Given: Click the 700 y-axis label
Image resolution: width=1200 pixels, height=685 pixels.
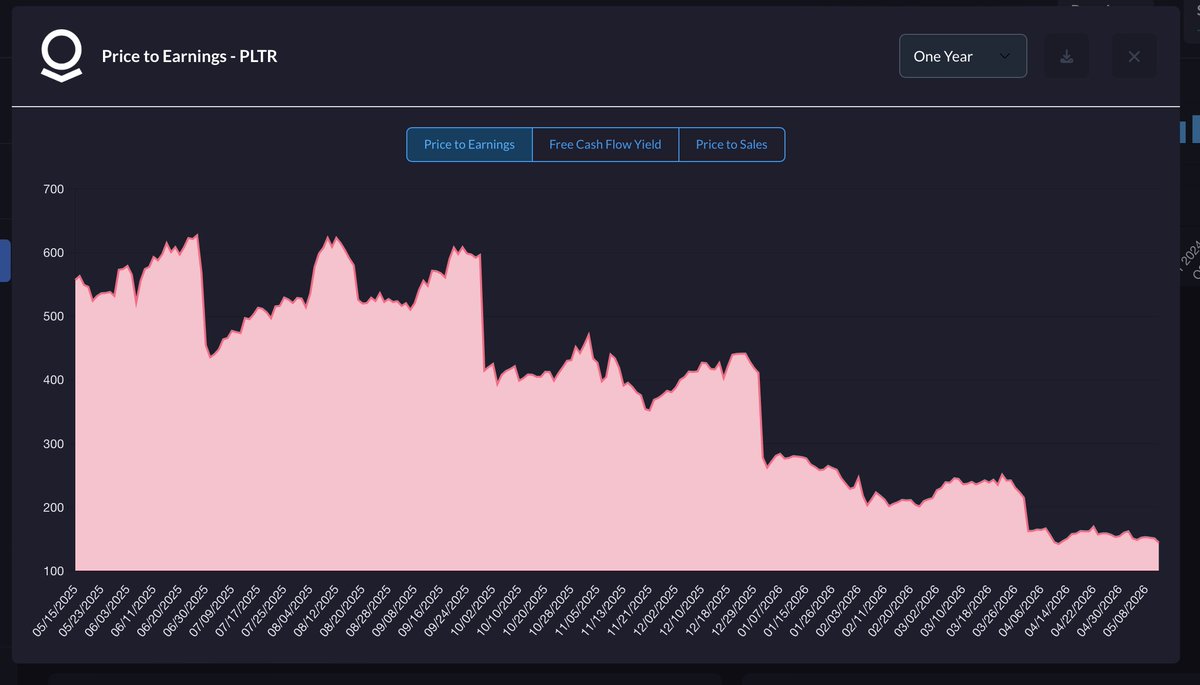Looking at the screenshot, I should tap(53, 189).
